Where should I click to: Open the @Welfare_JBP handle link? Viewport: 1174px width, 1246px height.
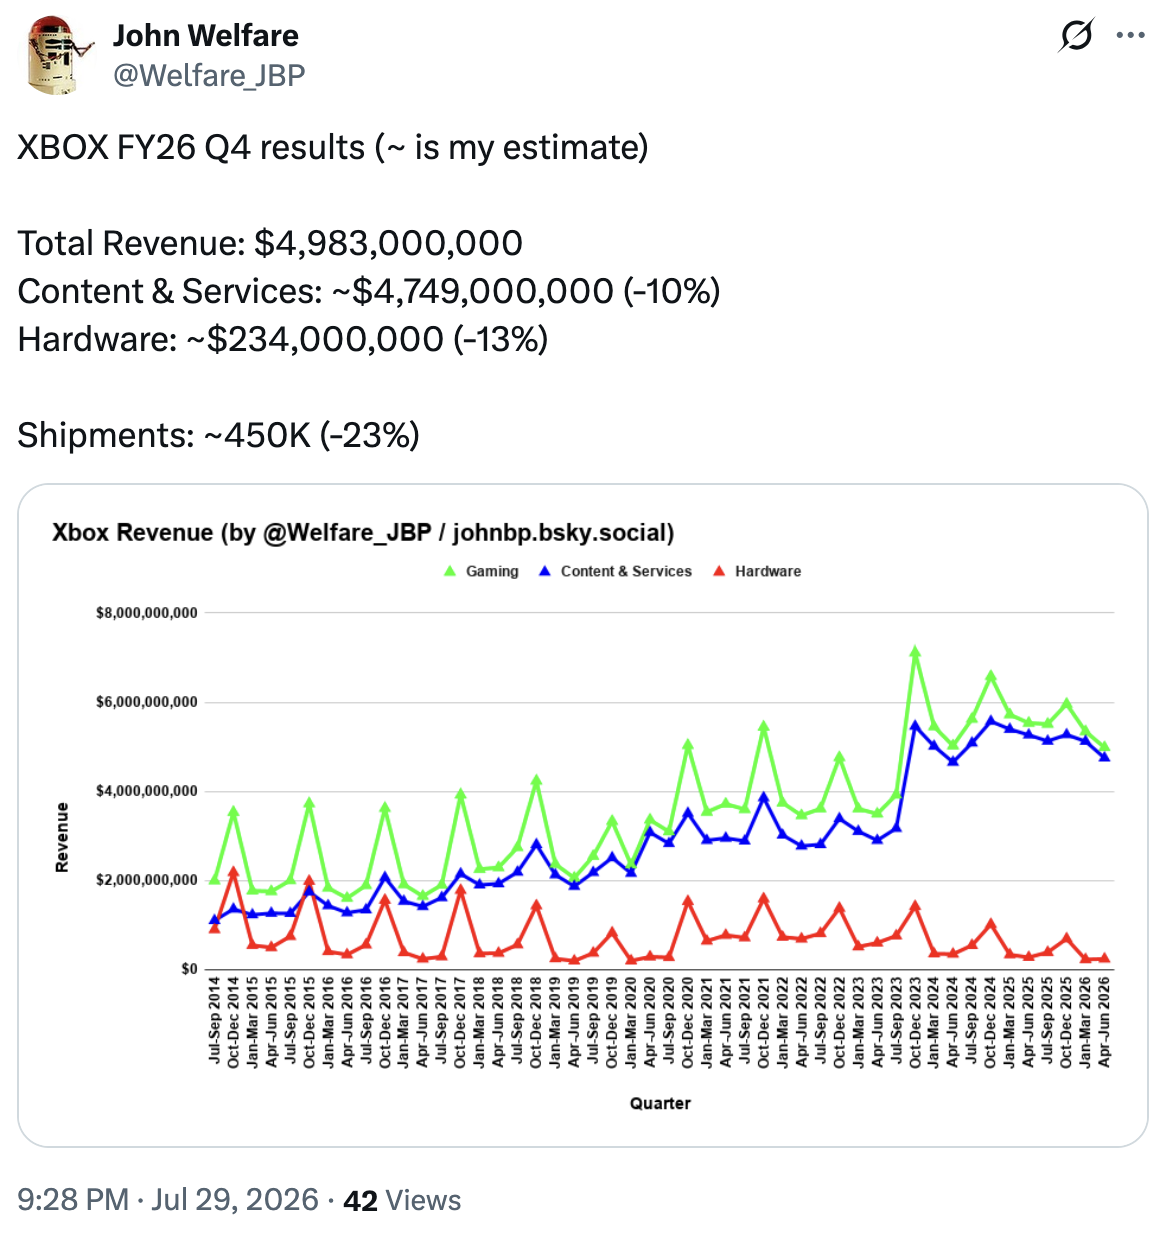[209, 75]
